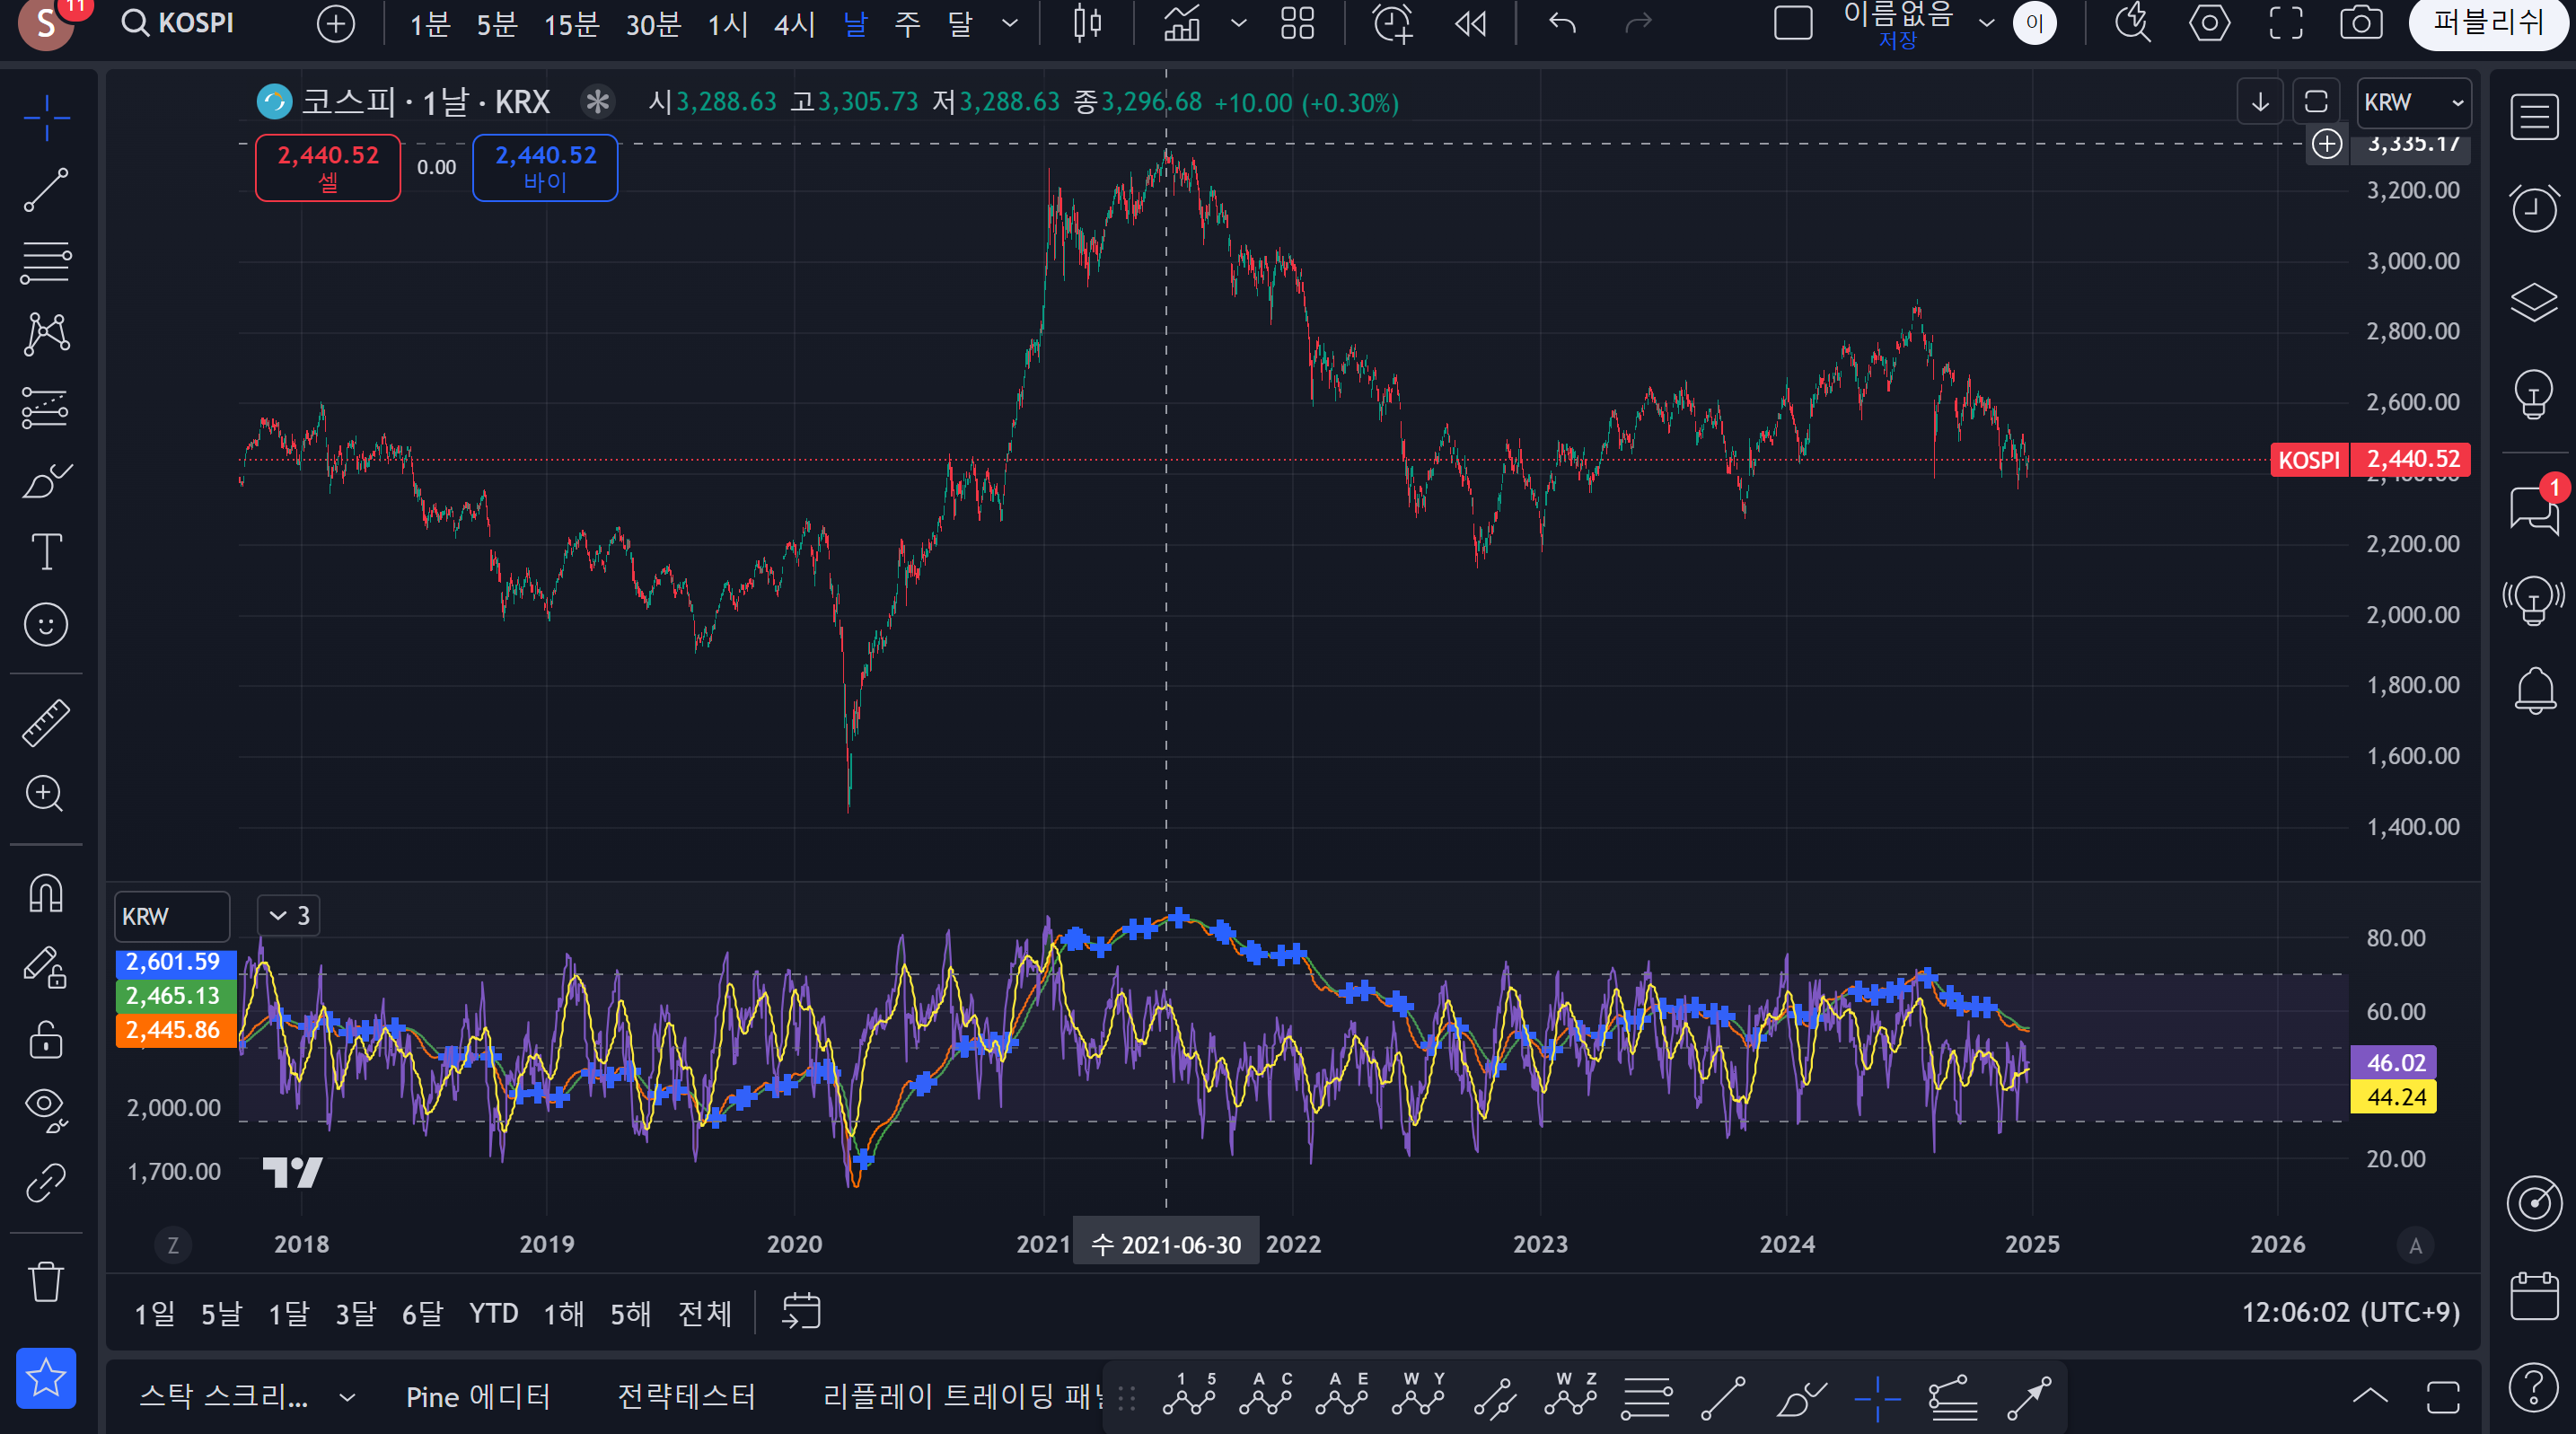Toggle hide all drawings eye icon
Image resolution: width=2576 pixels, height=1434 pixels.
(46, 1108)
